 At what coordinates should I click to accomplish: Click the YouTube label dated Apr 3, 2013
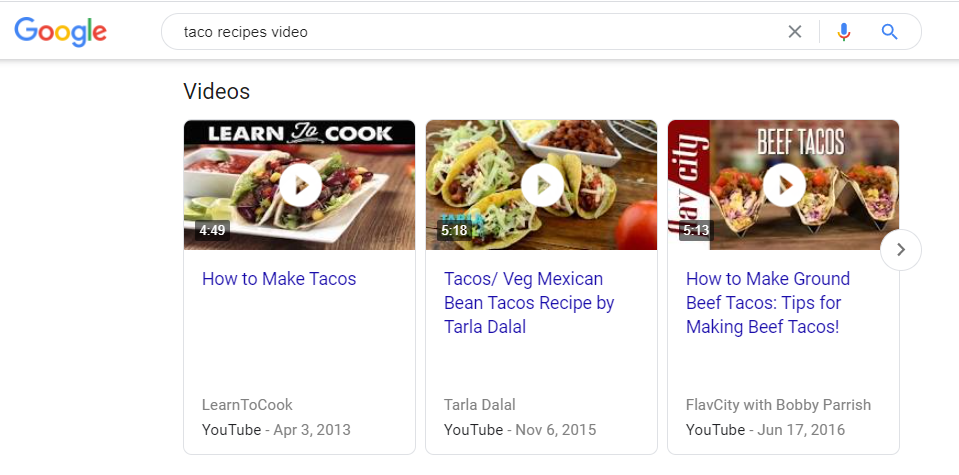[231, 430]
